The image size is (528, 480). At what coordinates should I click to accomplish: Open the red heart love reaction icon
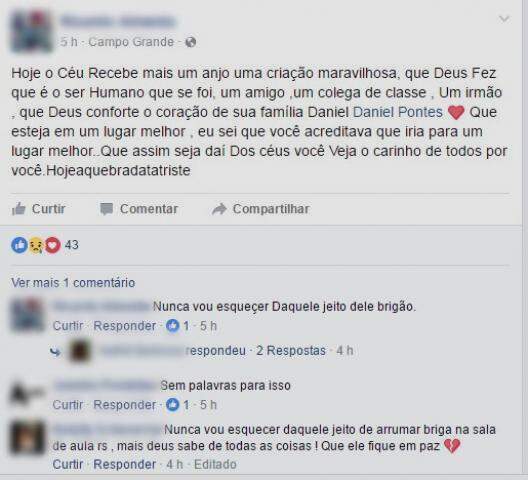click(x=53, y=245)
